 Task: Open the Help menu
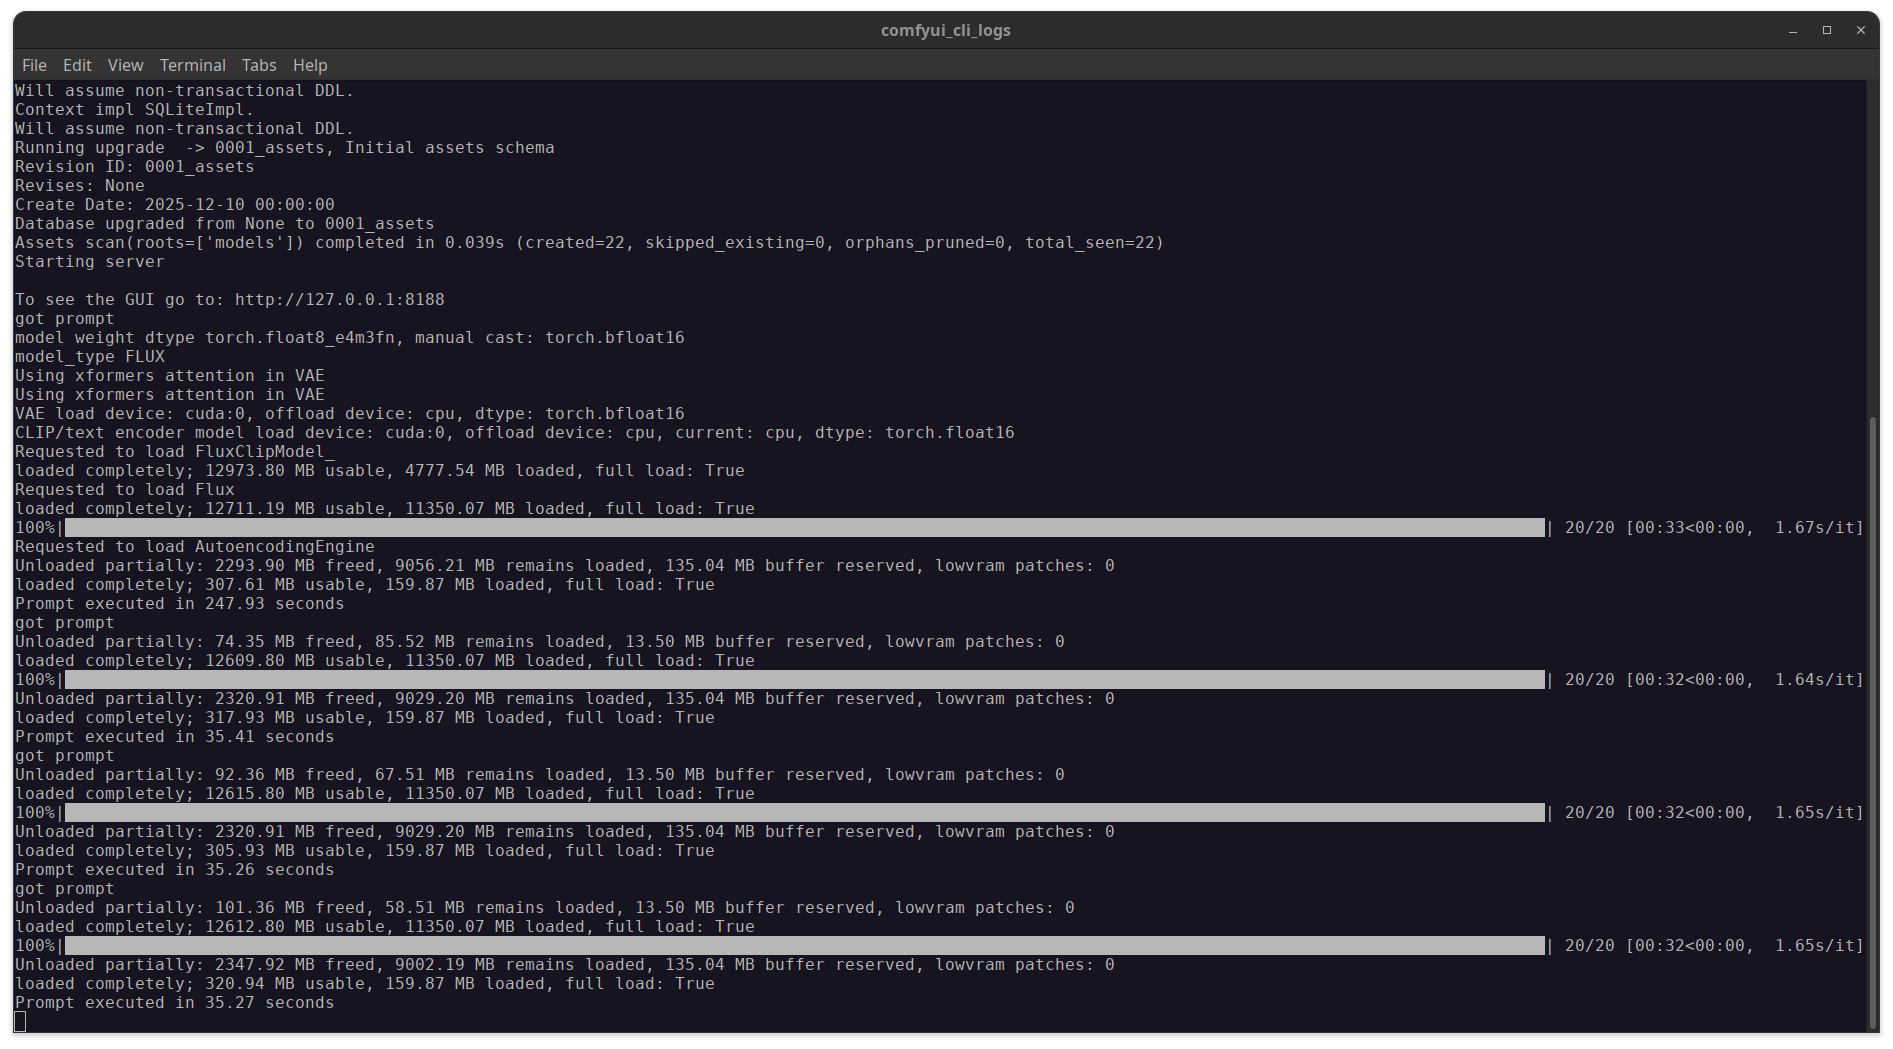click(x=310, y=65)
